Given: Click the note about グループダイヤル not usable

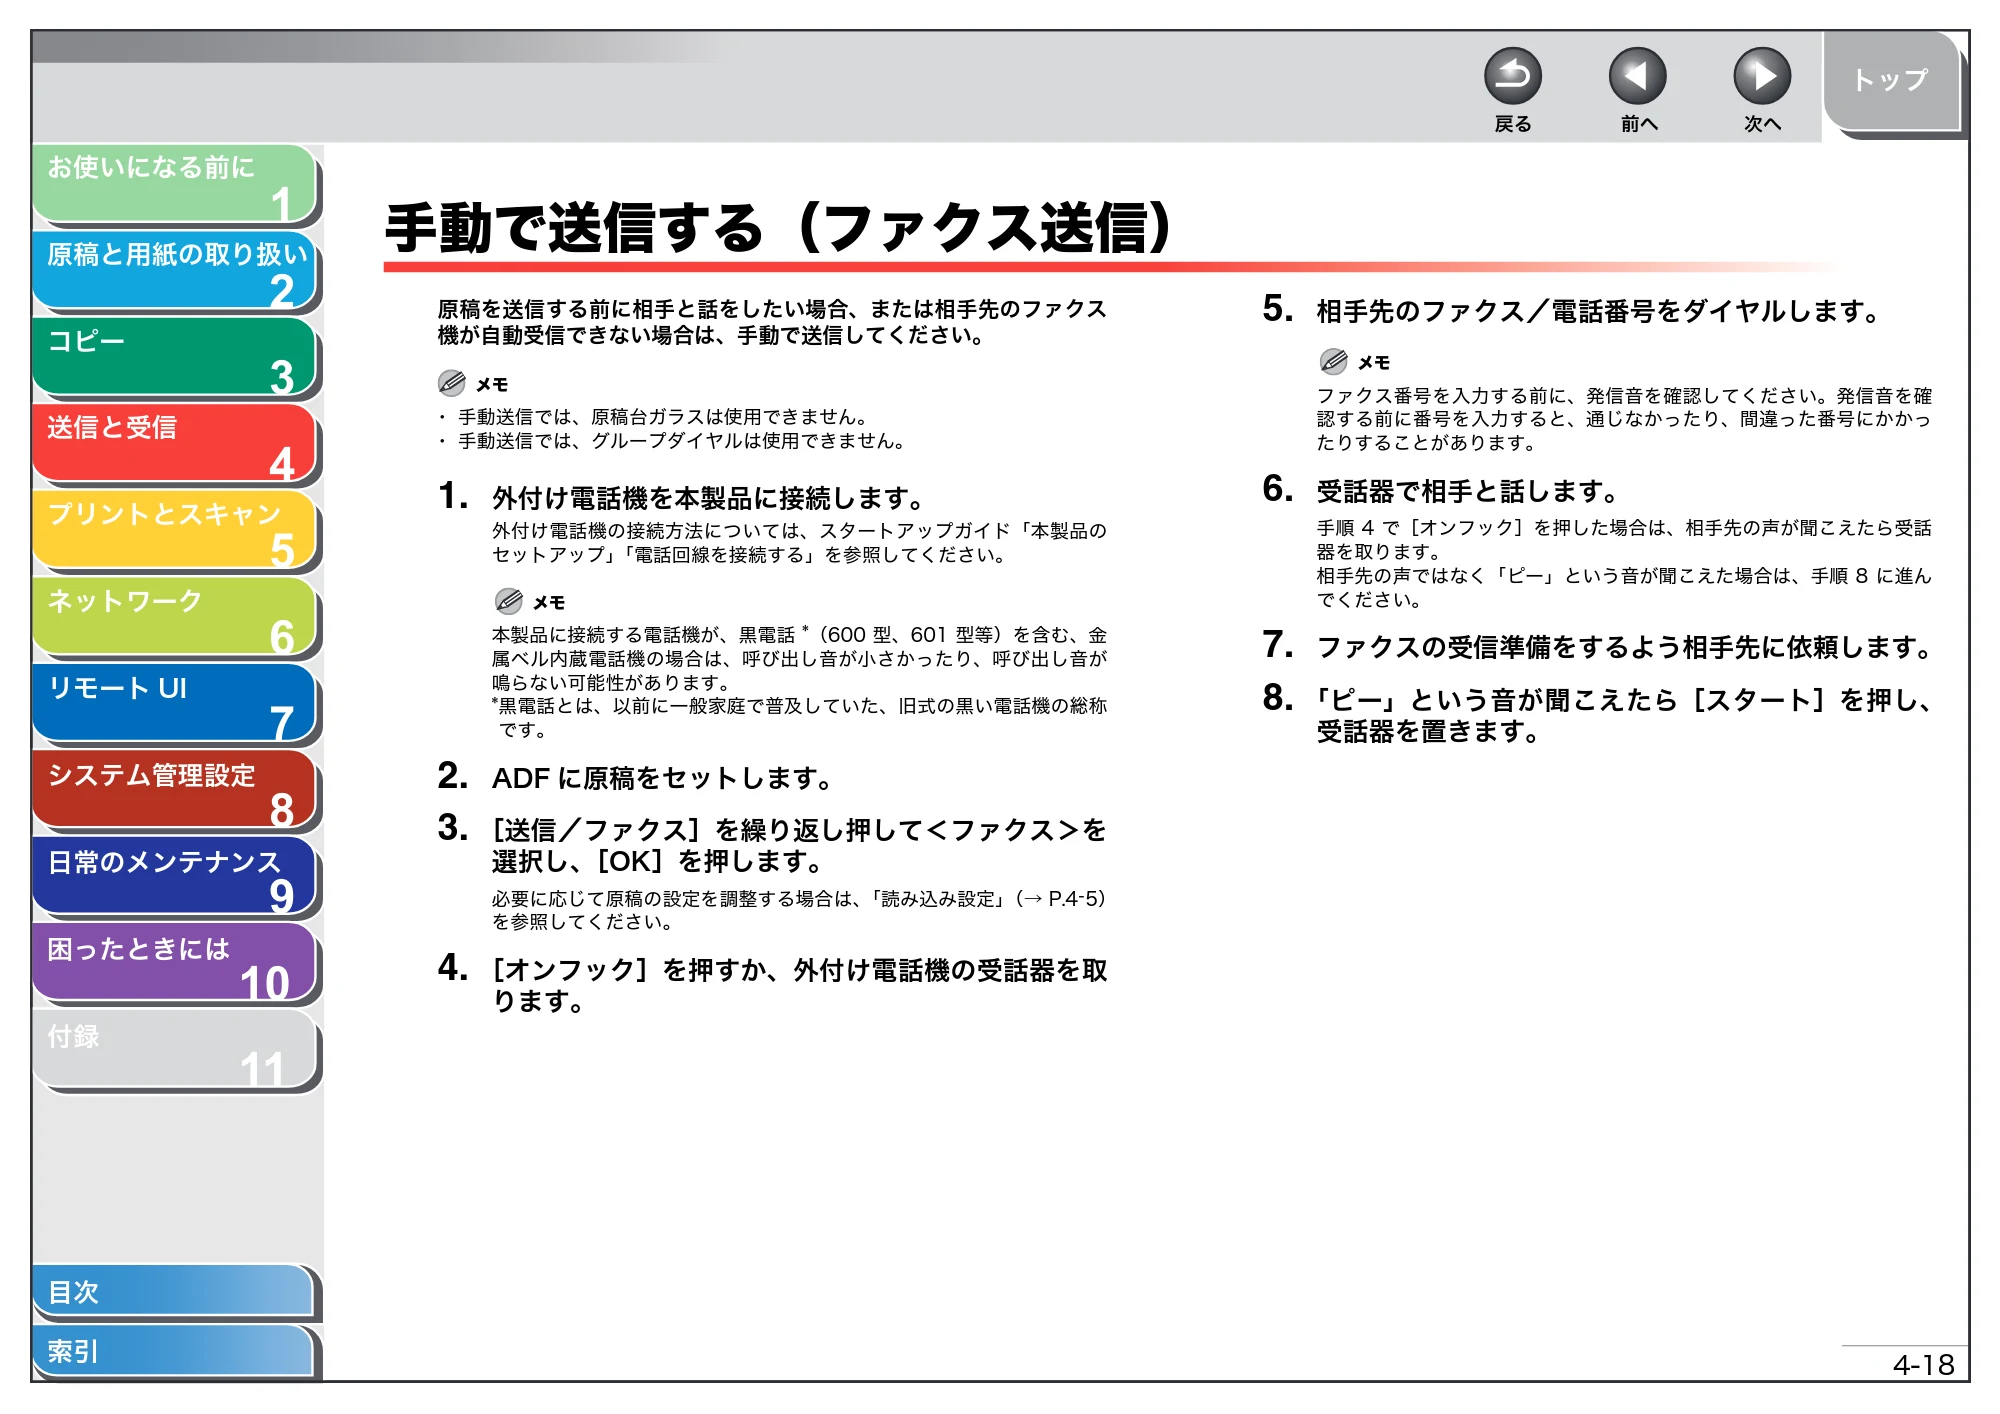Looking at the screenshot, I should point(681,441).
